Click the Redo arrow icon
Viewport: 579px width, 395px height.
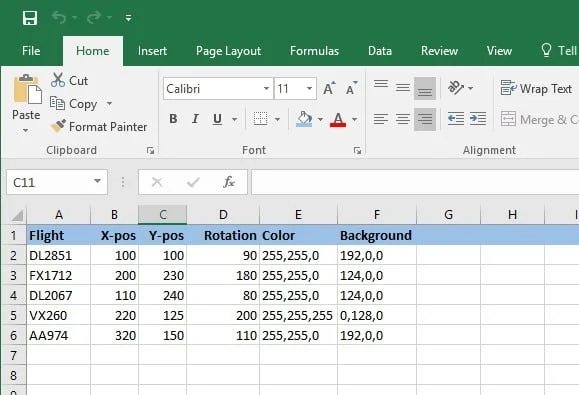click(93, 17)
